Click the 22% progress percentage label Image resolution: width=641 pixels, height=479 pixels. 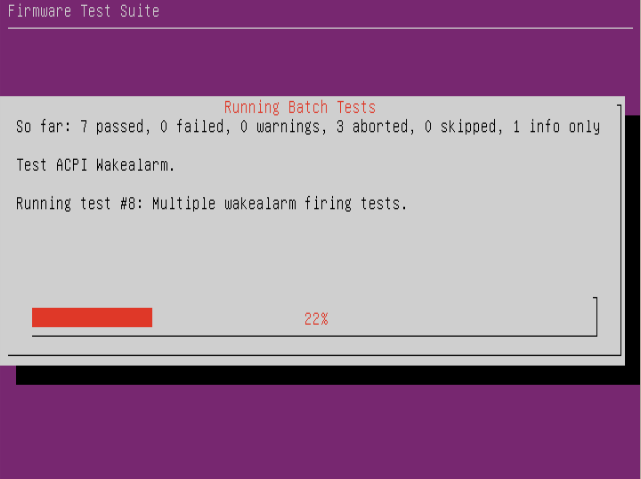point(316,319)
